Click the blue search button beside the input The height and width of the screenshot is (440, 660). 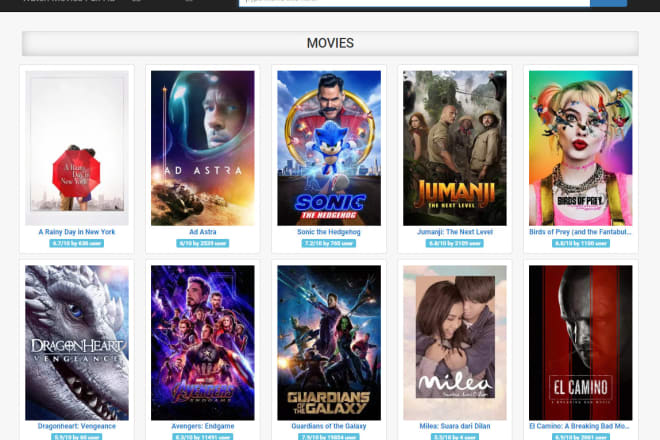[x=608, y=3]
